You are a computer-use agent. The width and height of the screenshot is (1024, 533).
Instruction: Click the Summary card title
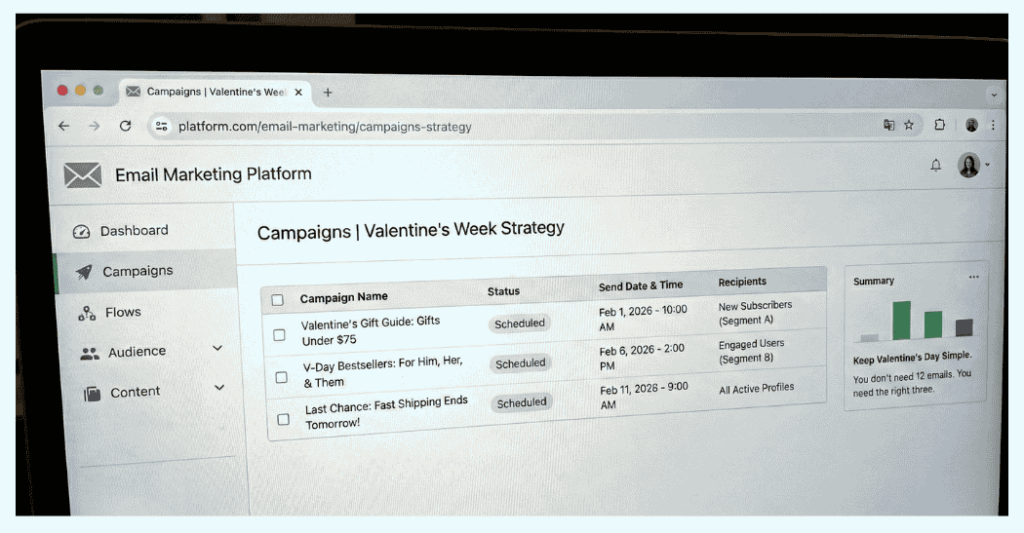click(873, 281)
